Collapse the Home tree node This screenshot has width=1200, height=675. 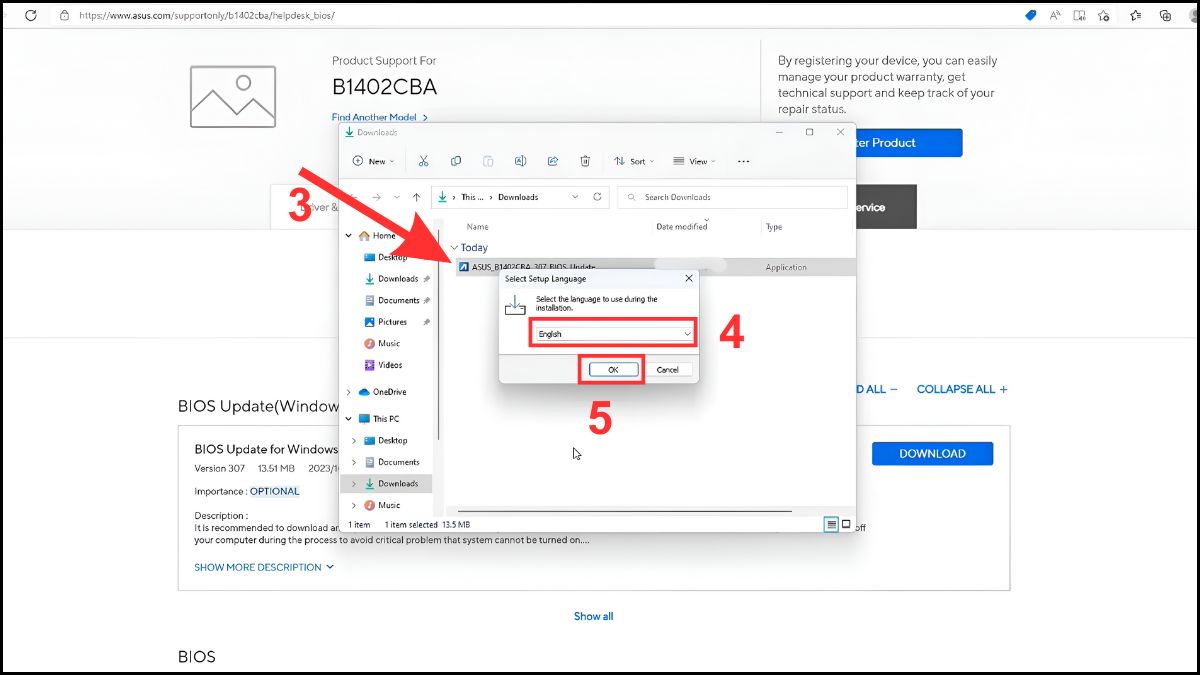click(x=348, y=236)
